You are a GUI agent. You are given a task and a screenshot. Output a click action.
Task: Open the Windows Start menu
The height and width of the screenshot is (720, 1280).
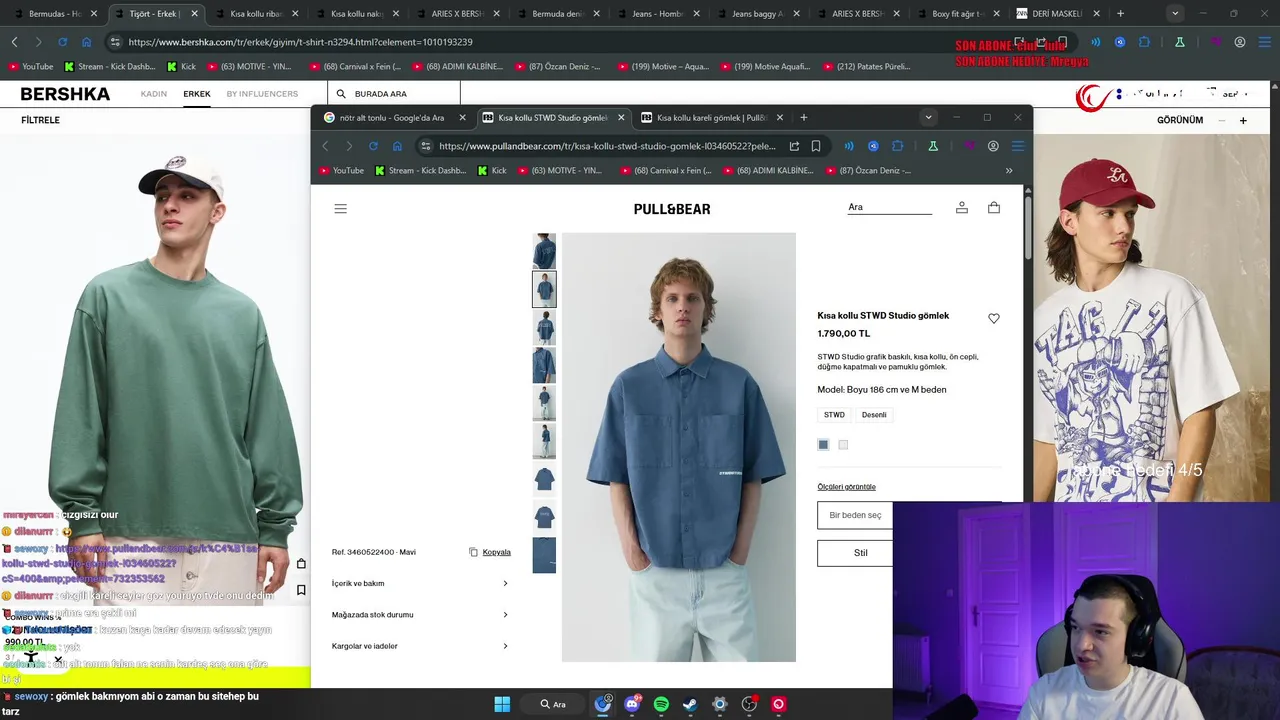click(502, 704)
